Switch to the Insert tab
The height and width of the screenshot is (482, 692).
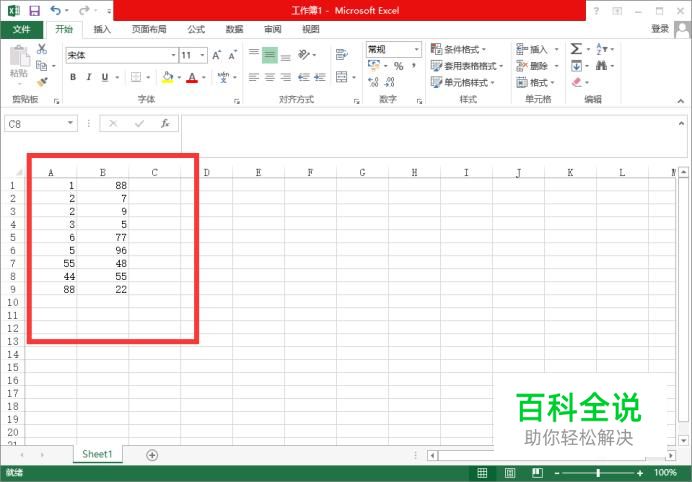[x=102, y=30]
